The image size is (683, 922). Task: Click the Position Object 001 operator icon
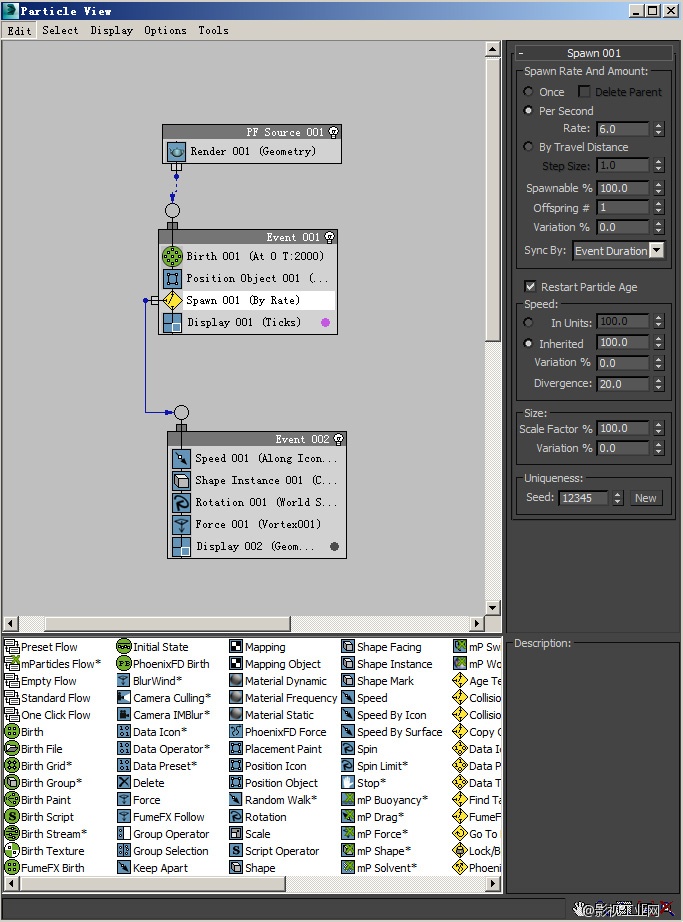pyautogui.click(x=172, y=278)
